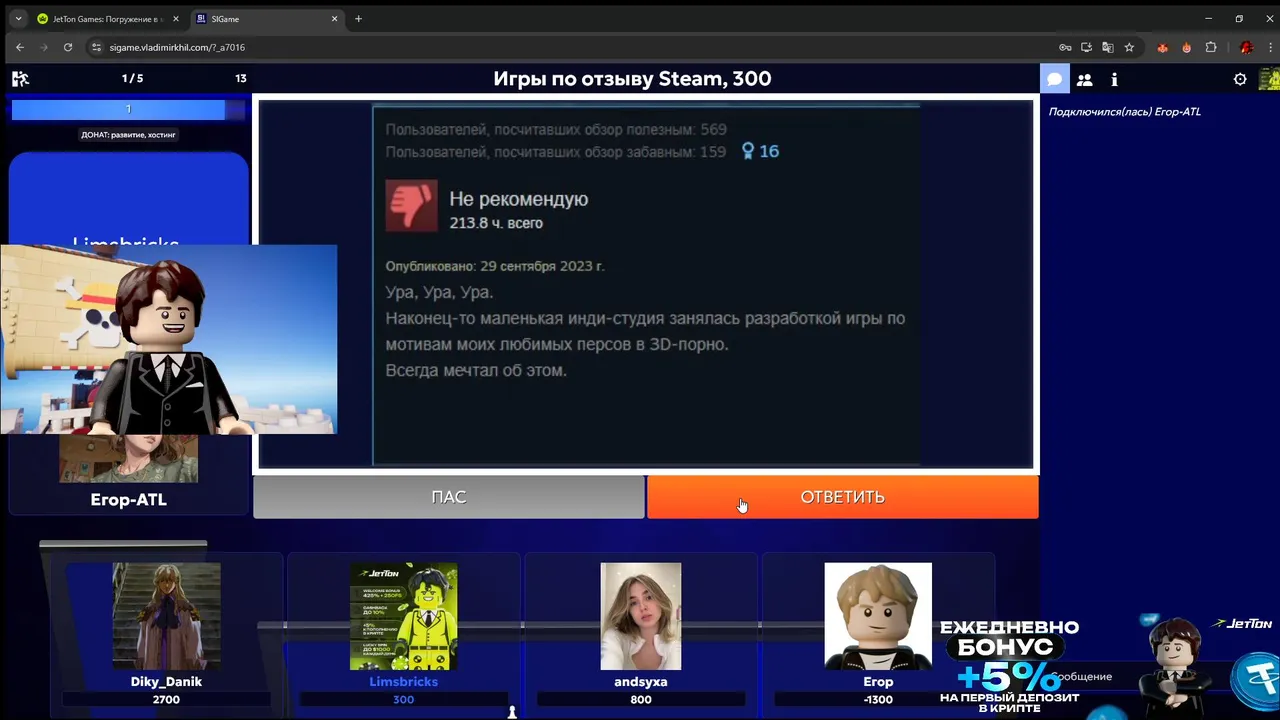Select the Diky_Danik player avatar
This screenshot has height=720, width=1280.
pyautogui.click(x=166, y=616)
